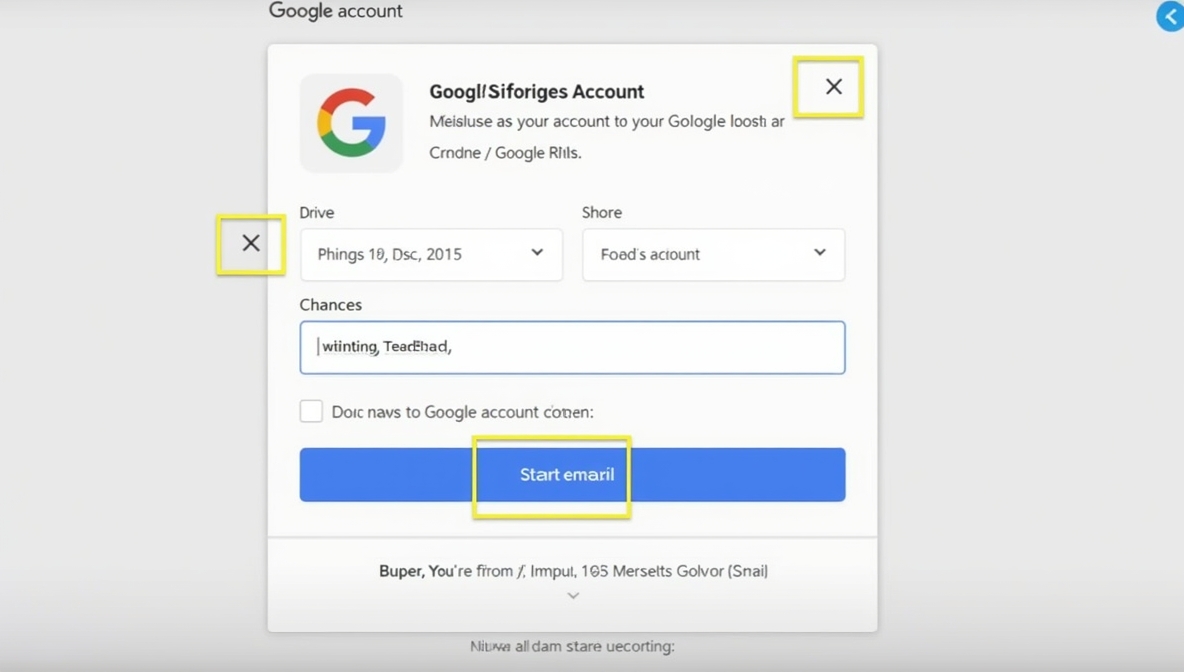
Task: Tick the "Doic navs to Google account" checkbox
Action: [x=311, y=412]
